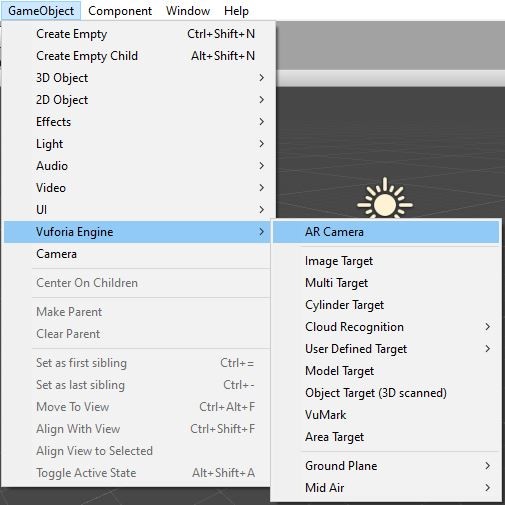Viewport: 505px width, 505px height.
Task: Expand the Effects submenu
Action: [137, 122]
